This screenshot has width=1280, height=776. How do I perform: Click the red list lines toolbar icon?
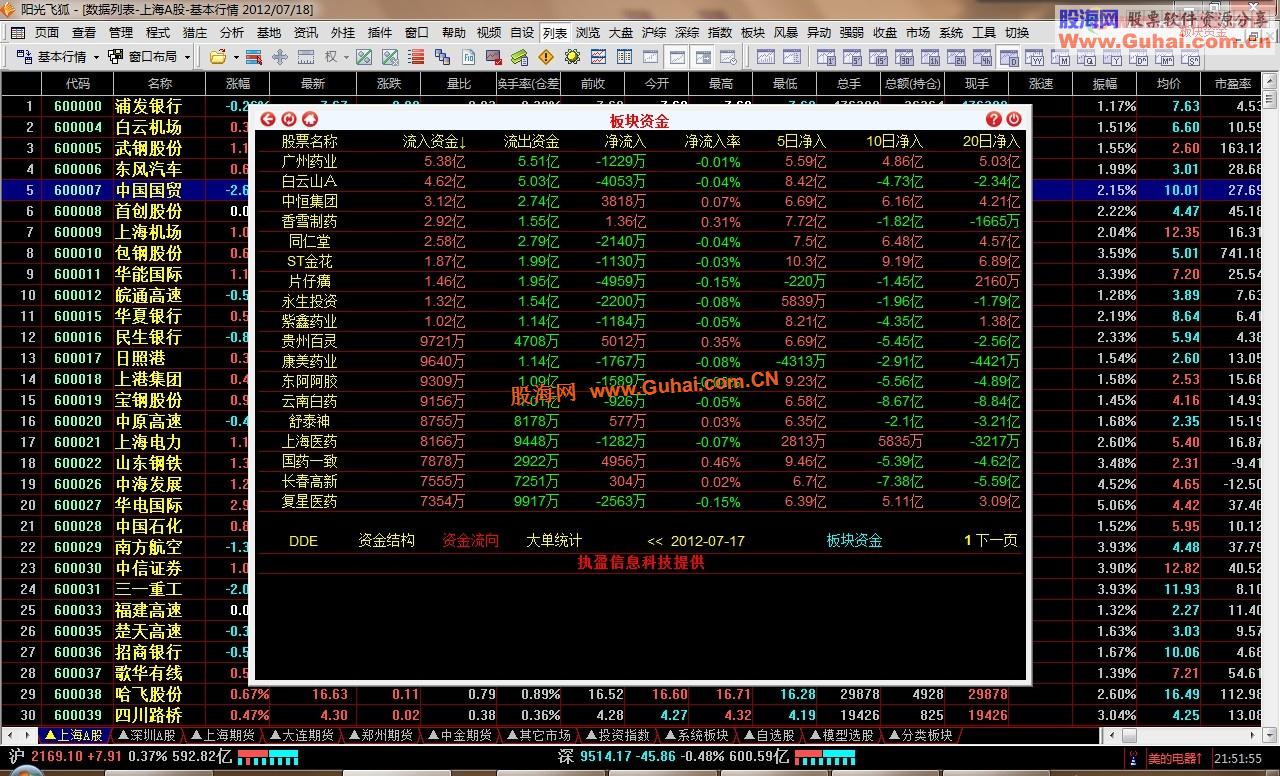coord(416,57)
